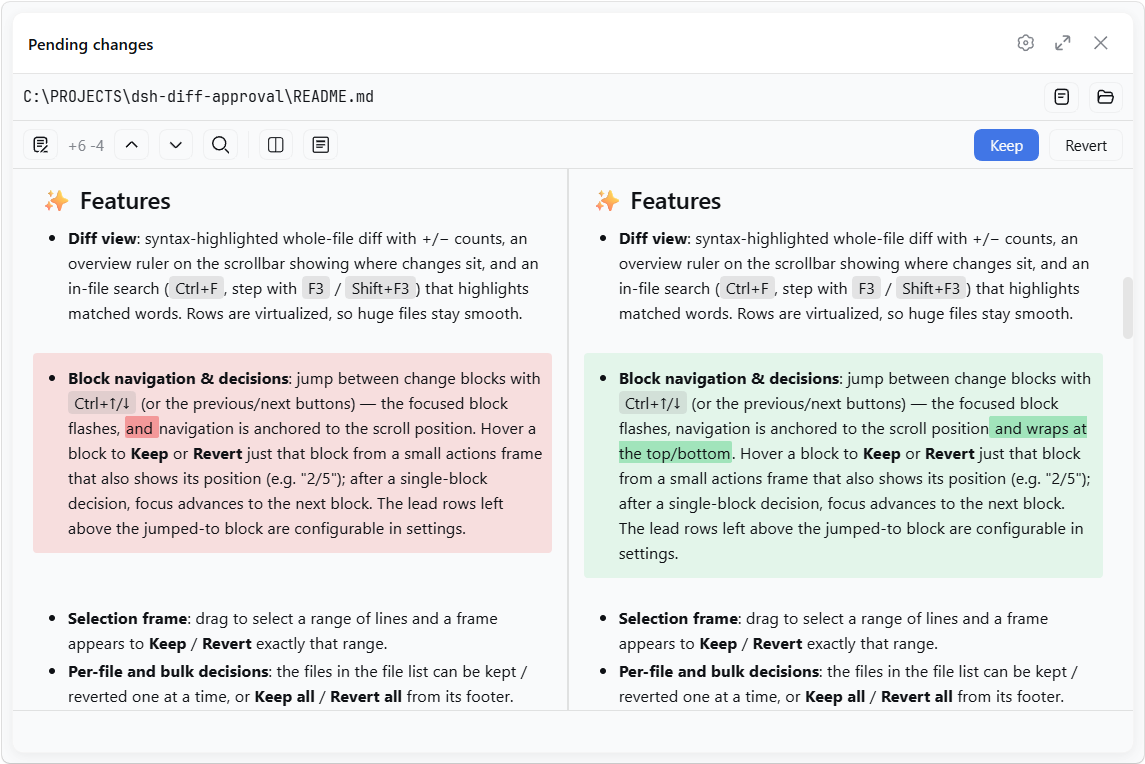Jump to the next change block

(x=176, y=145)
